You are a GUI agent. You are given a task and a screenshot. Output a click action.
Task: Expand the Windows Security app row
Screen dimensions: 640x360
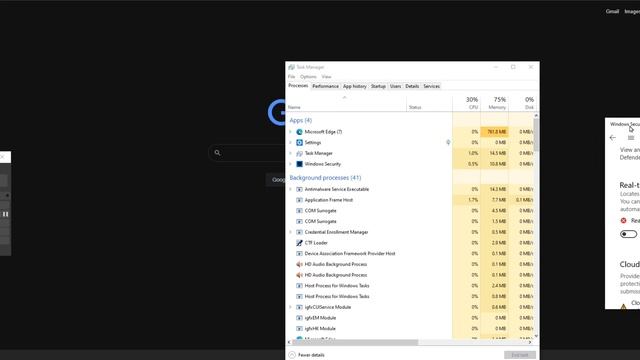[x=291, y=164]
